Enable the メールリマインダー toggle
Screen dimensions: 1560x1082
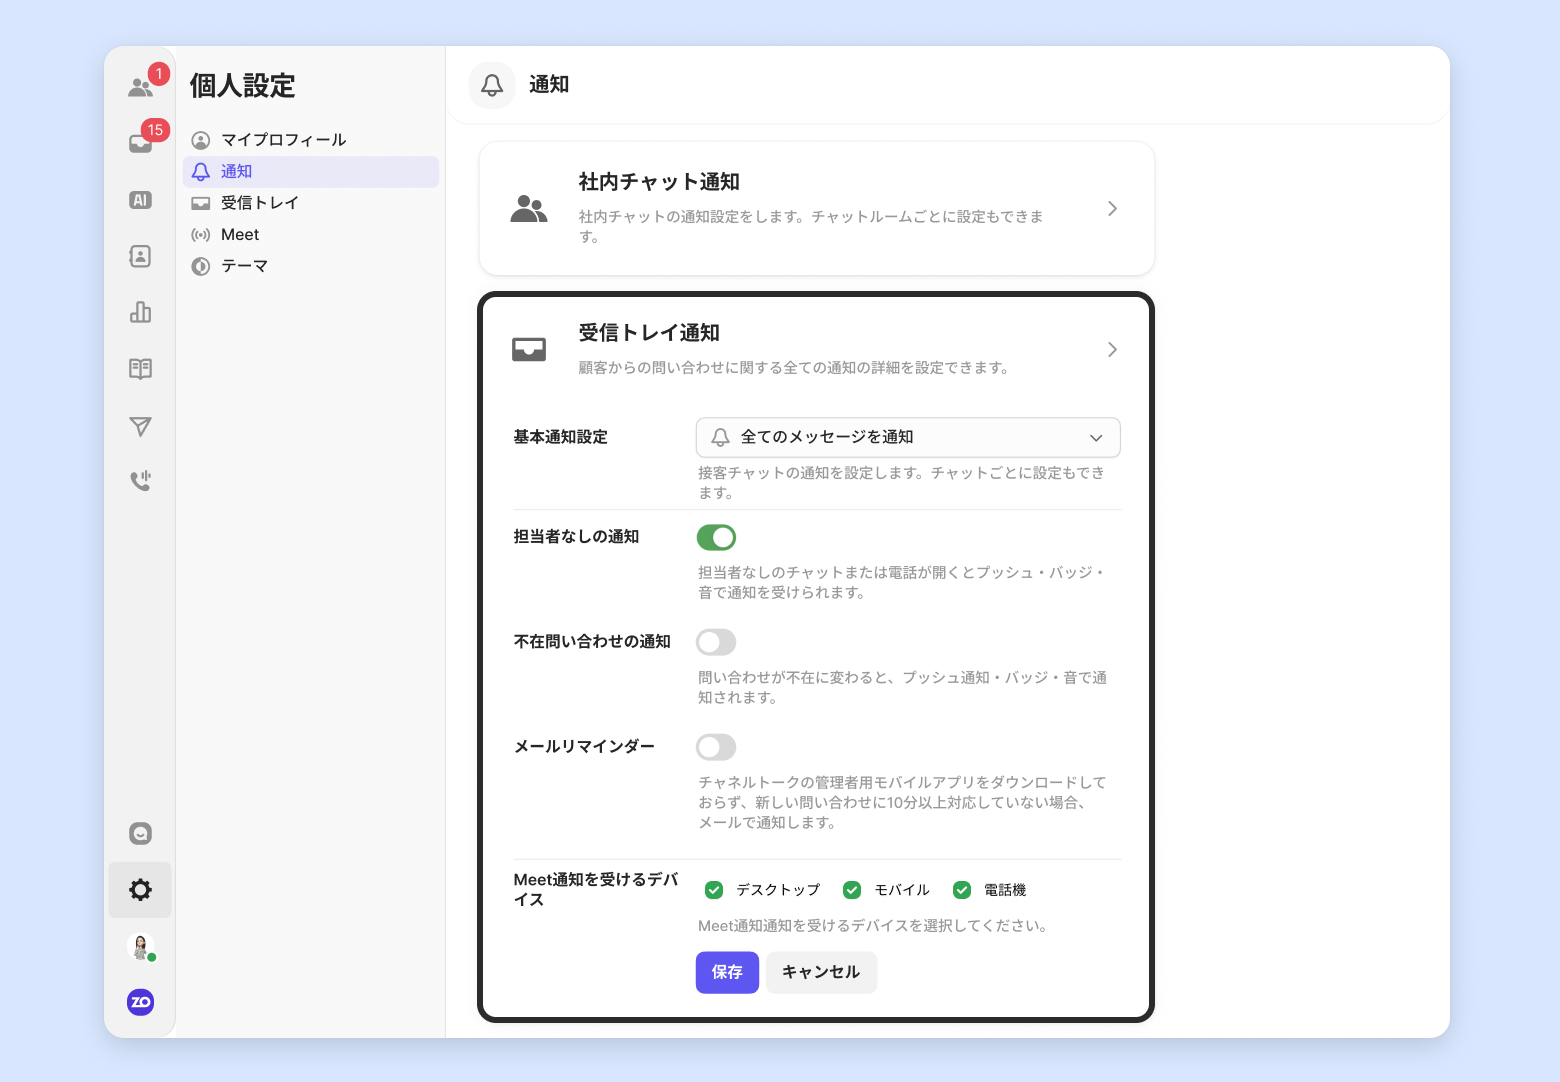tap(716, 747)
